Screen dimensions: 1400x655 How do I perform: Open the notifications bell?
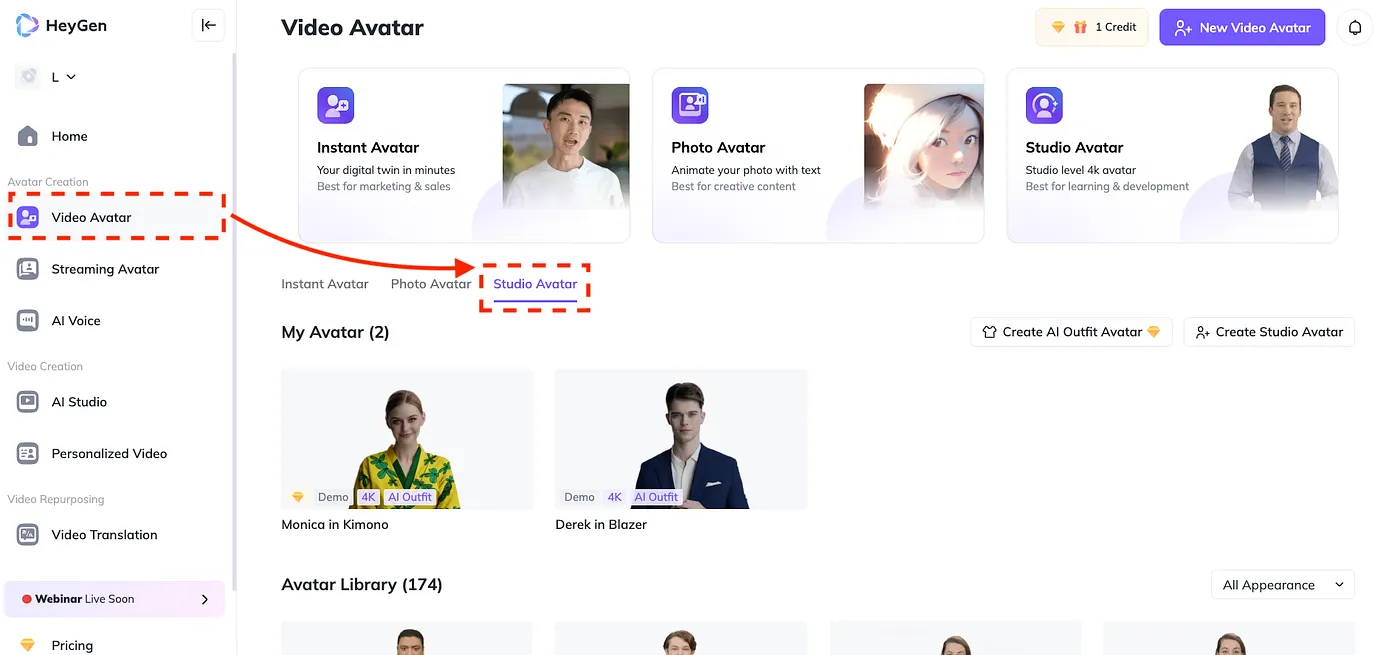(1355, 28)
